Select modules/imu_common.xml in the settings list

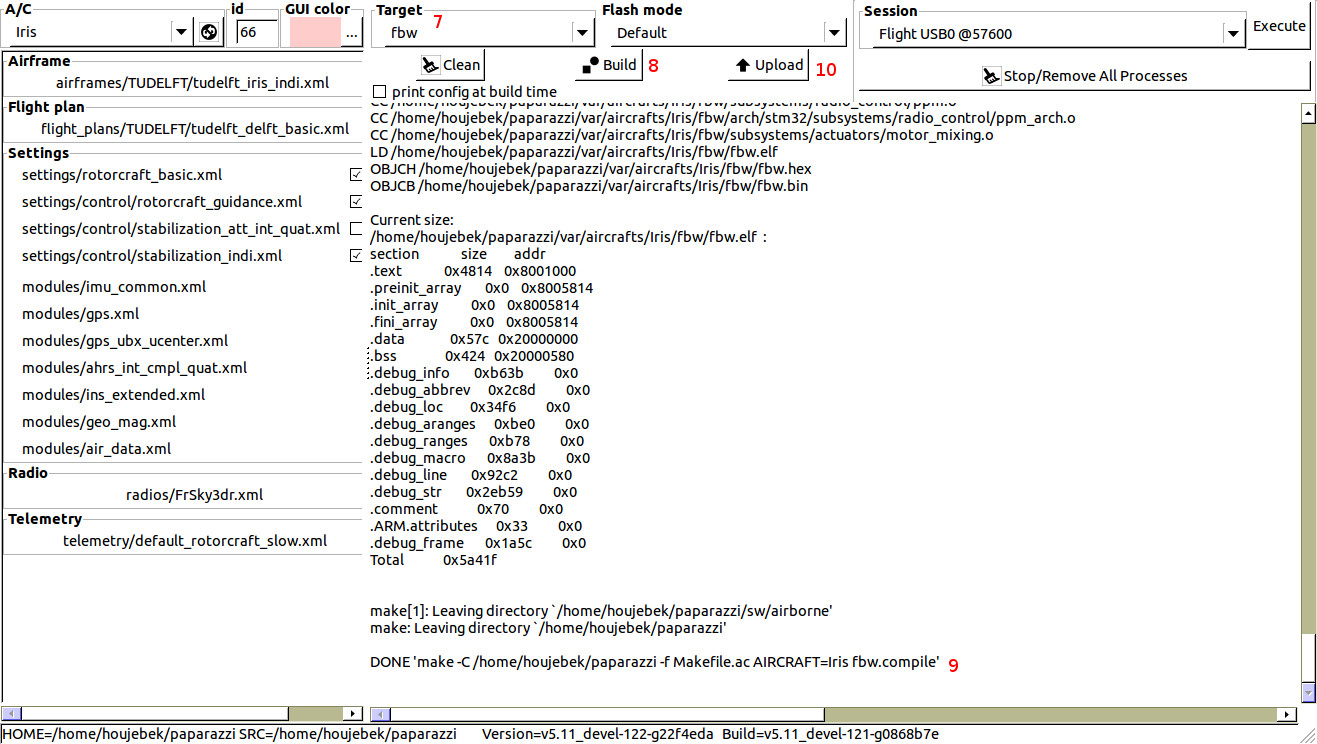114,287
